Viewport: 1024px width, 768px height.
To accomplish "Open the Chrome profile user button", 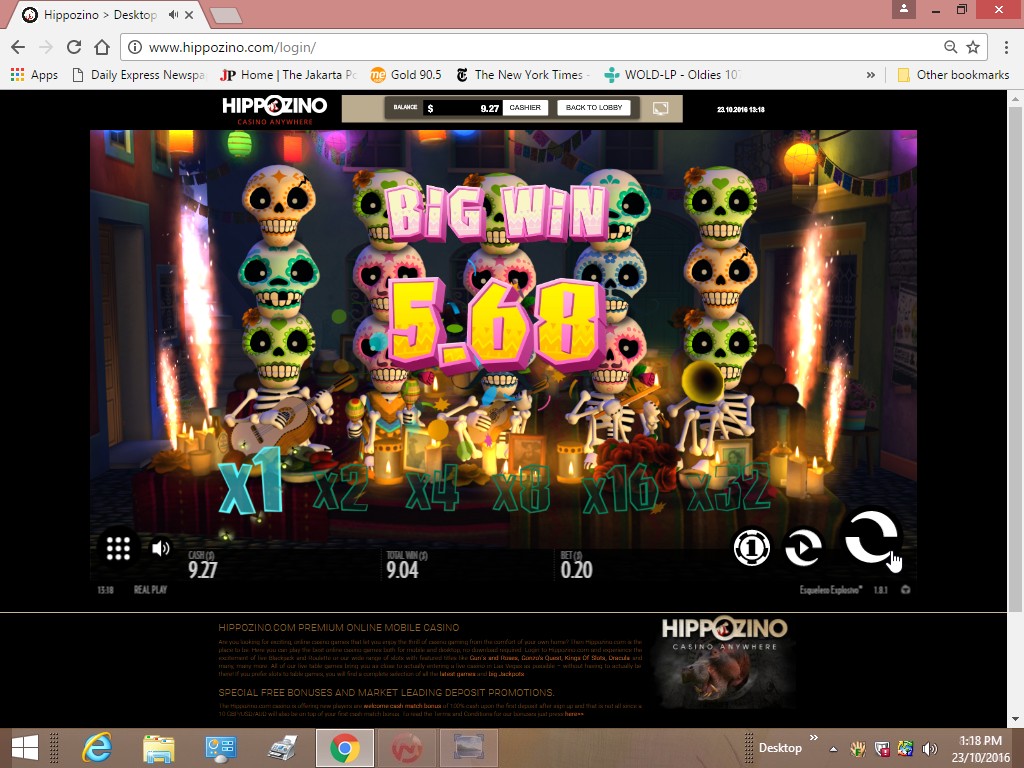I will tap(904, 9).
